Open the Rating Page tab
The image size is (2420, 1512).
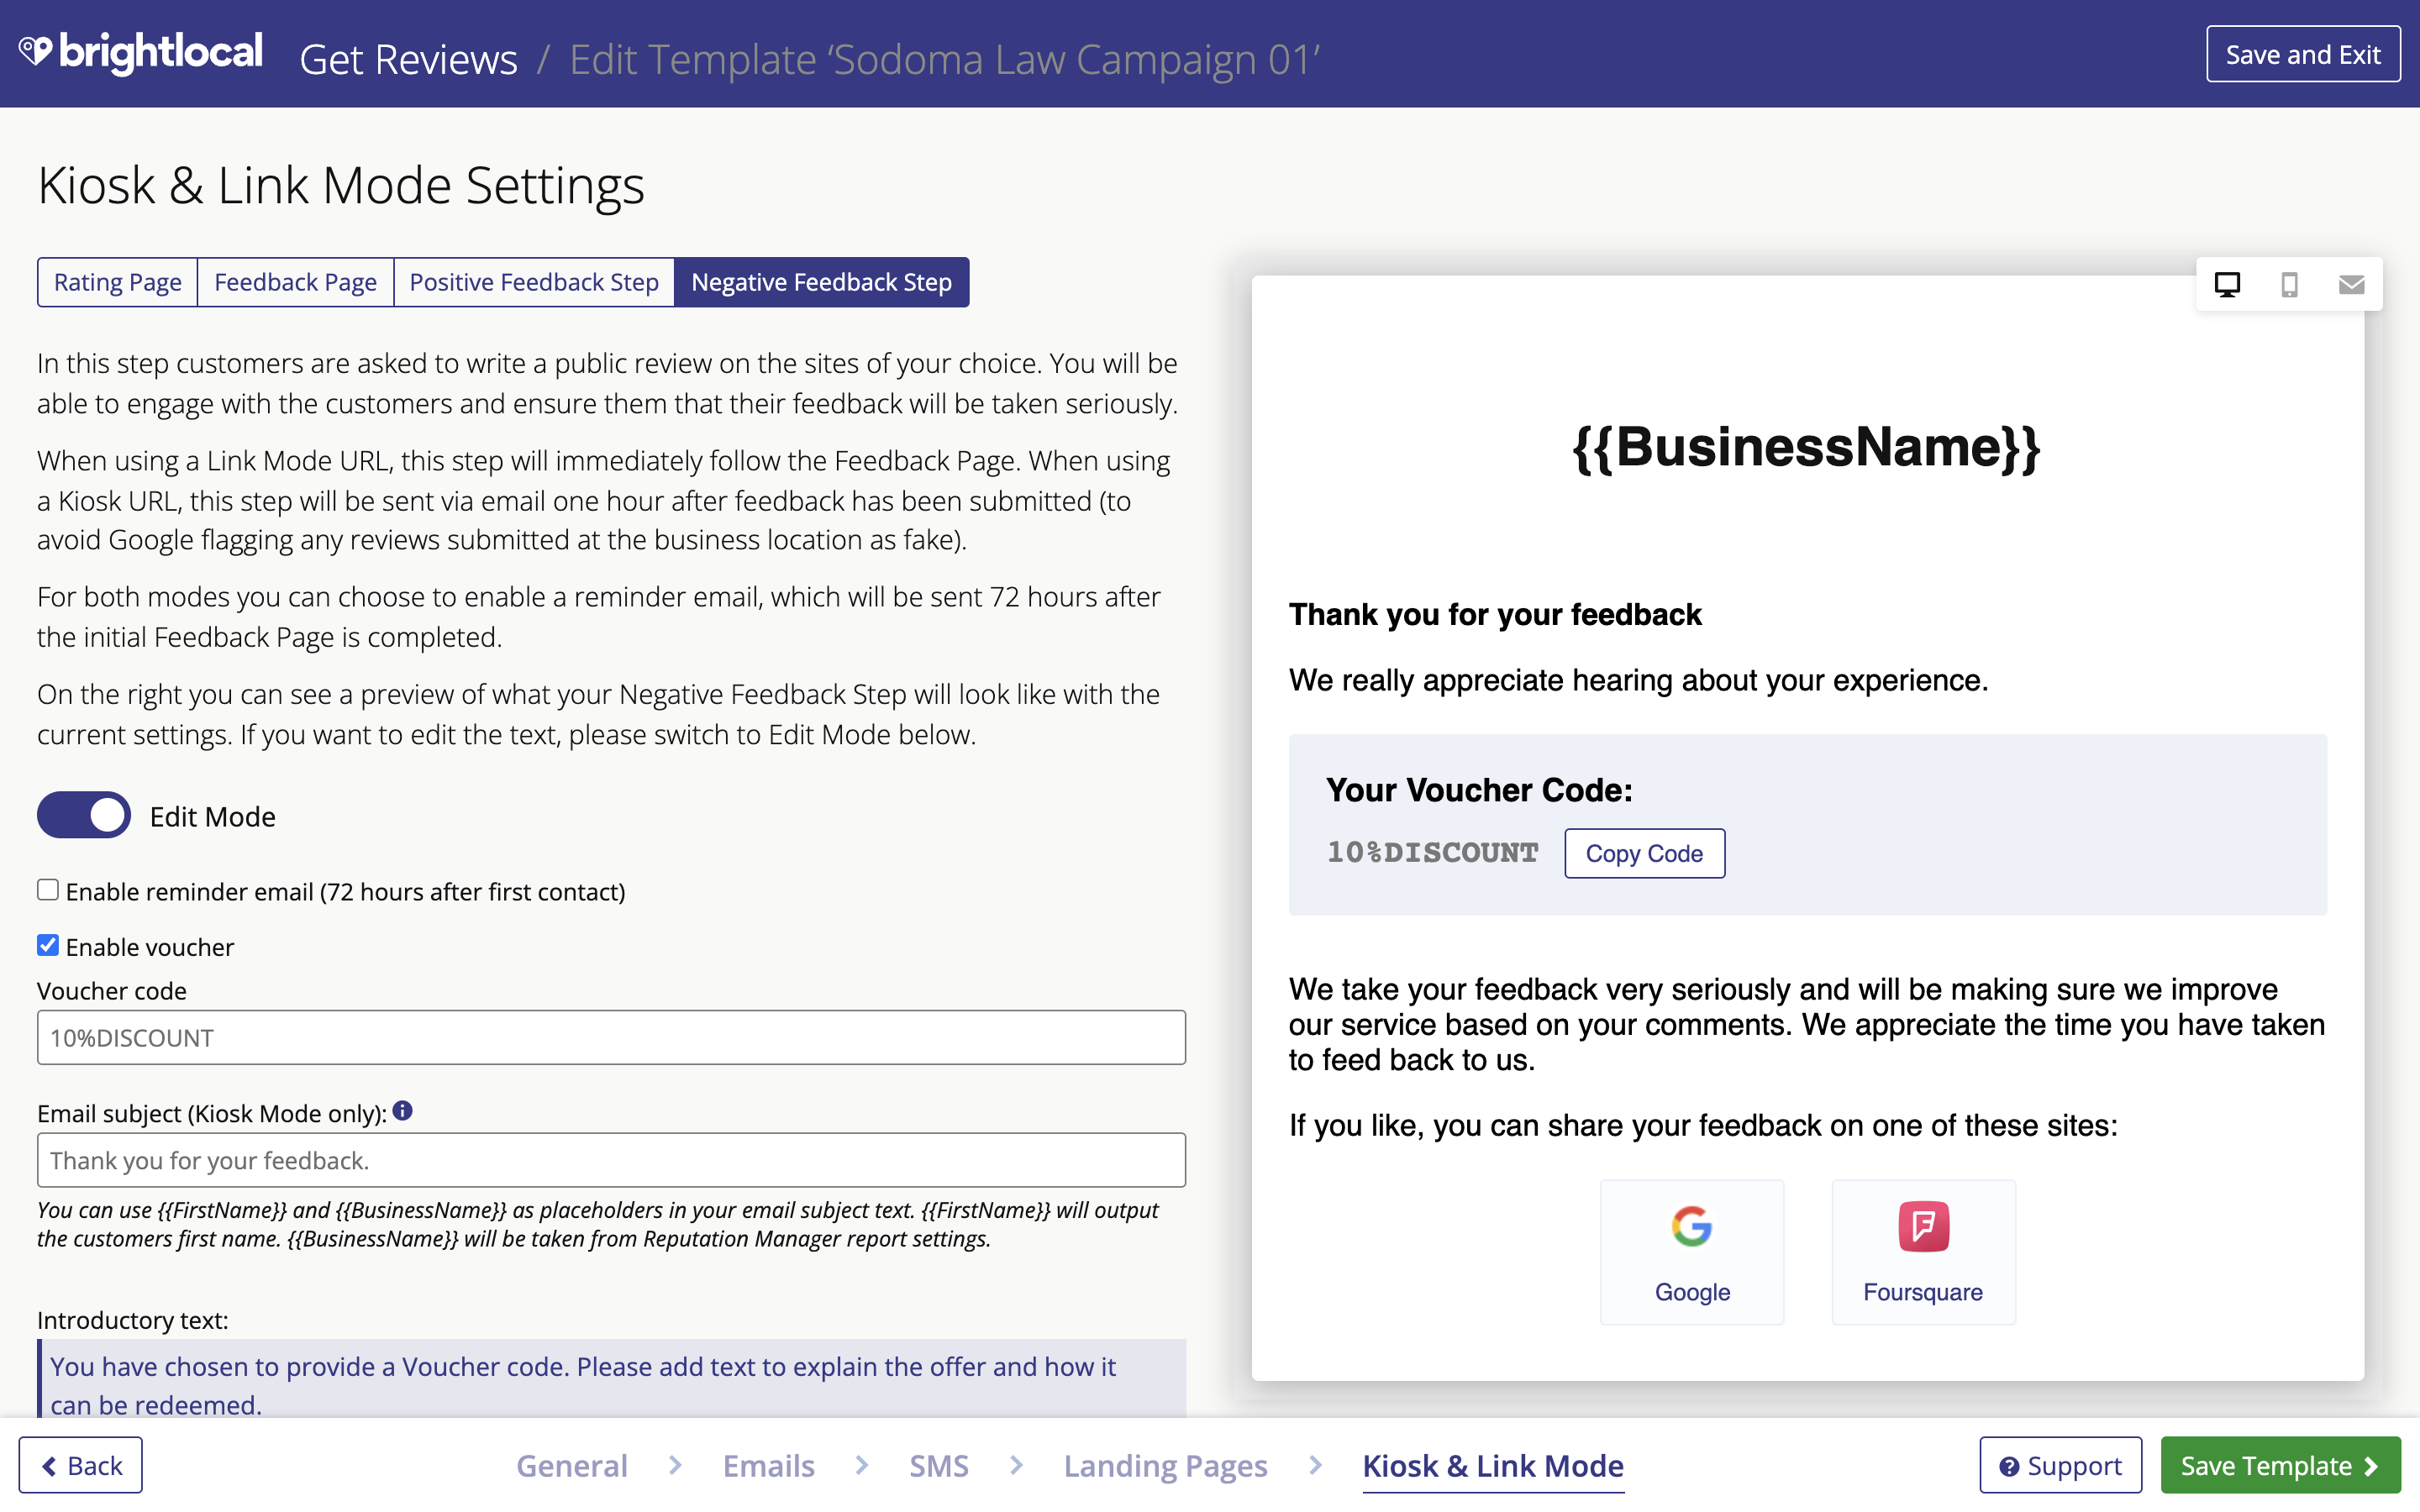tap(118, 282)
